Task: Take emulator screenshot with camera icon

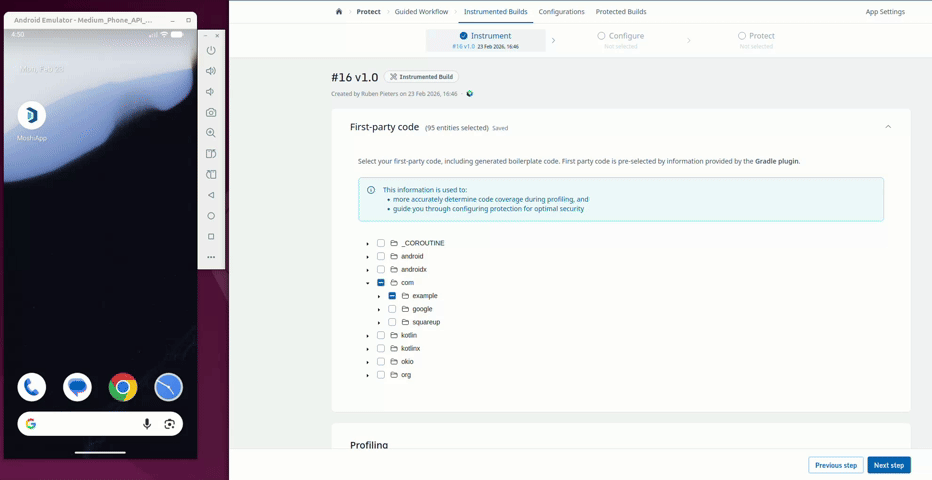Action: [211, 113]
